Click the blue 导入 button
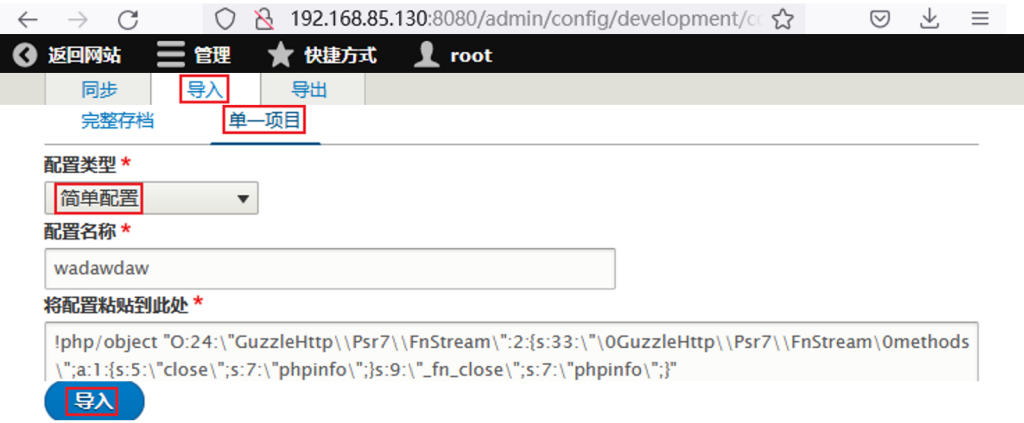Viewport: 1024px width, 423px height. pyautogui.click(x=94, y=401)
